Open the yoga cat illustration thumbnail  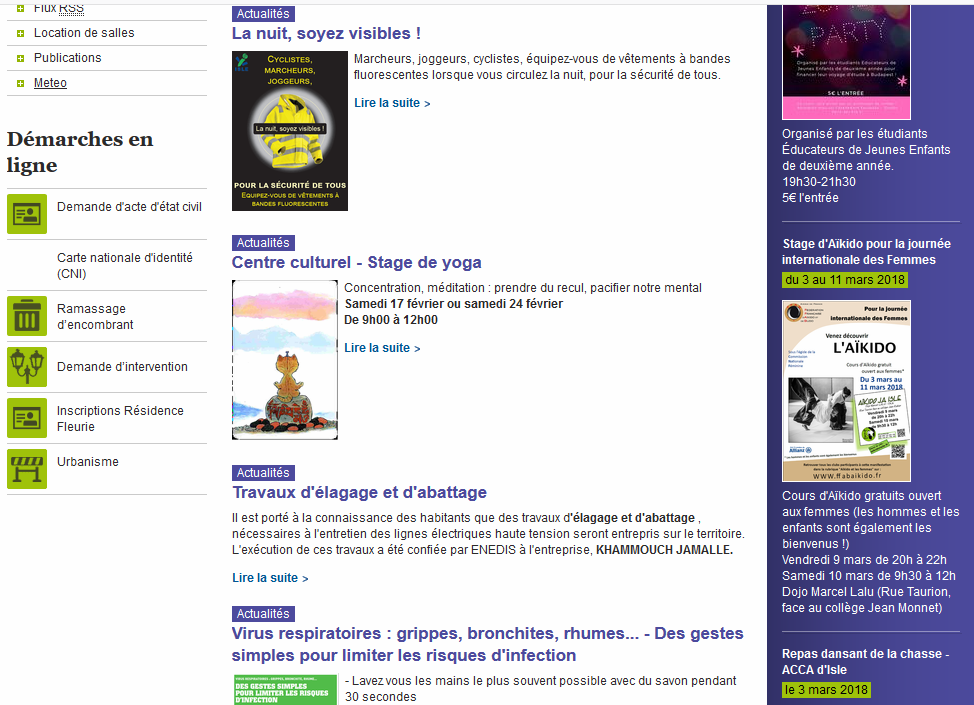285,360
